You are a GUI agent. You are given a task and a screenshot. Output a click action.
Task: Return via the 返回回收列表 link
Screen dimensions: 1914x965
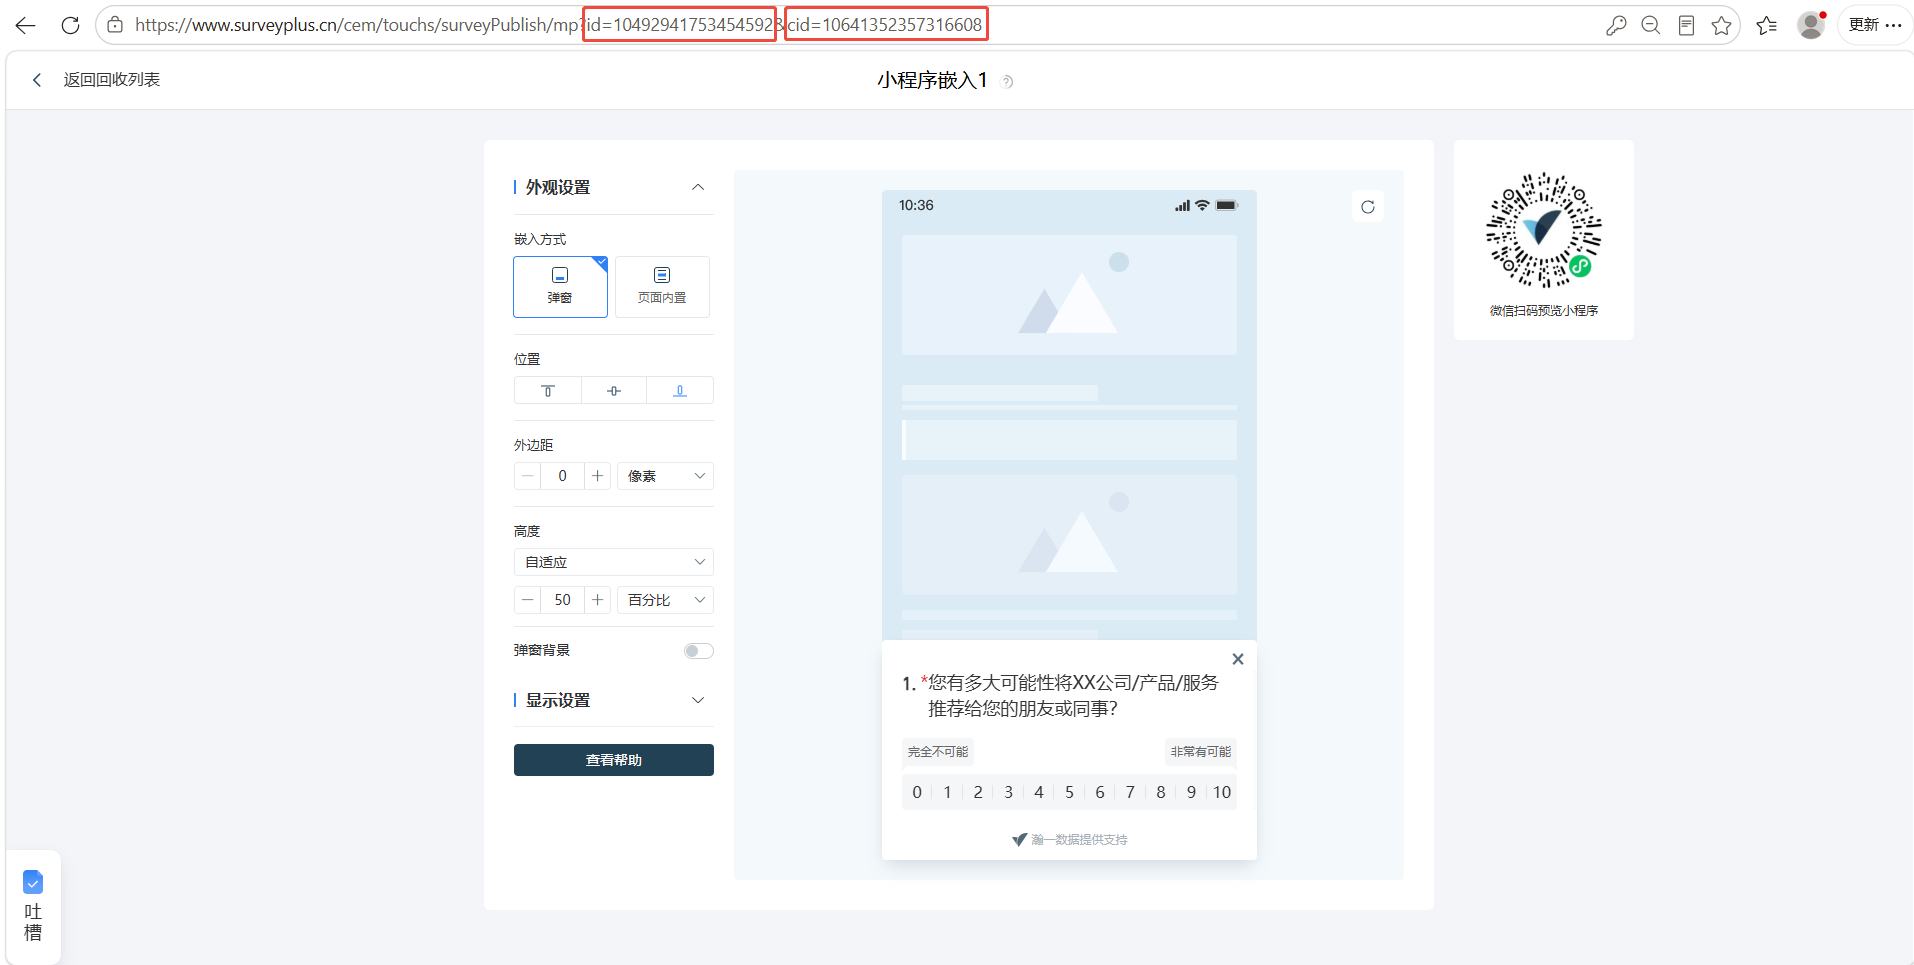click(112, 80)
